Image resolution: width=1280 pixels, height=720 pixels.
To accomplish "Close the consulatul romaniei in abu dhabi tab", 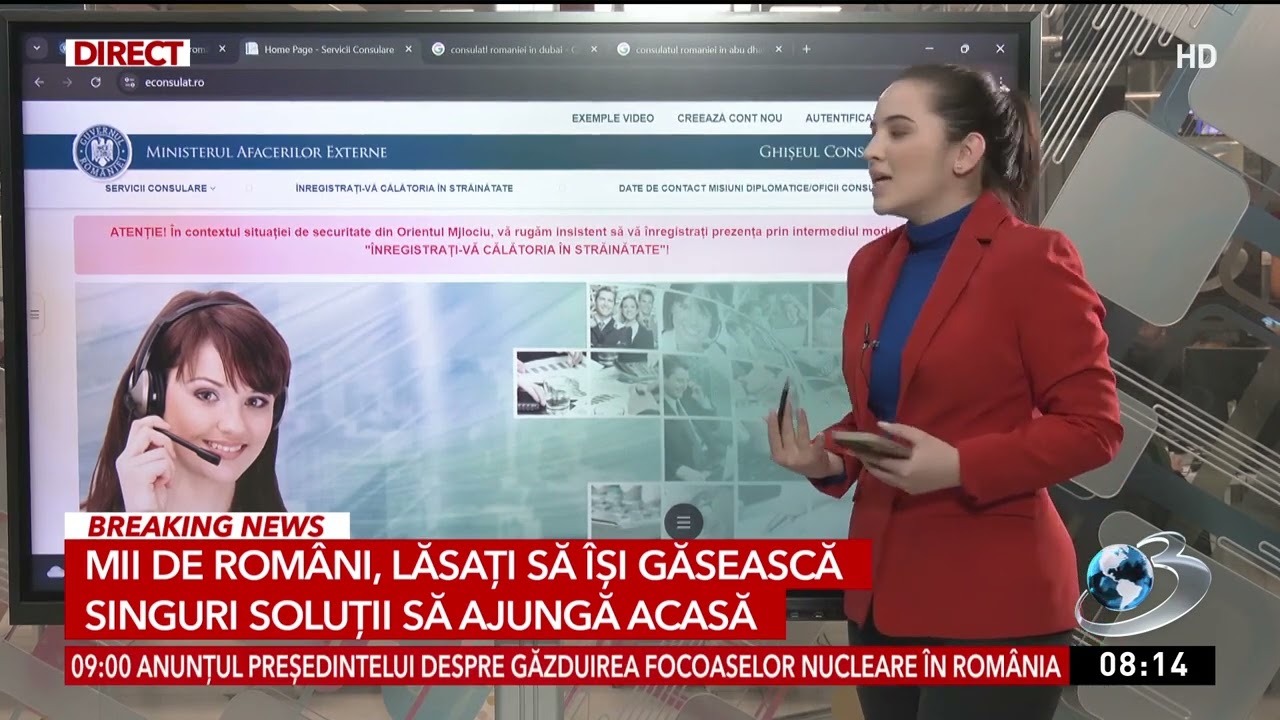I will tap(778, 49).
